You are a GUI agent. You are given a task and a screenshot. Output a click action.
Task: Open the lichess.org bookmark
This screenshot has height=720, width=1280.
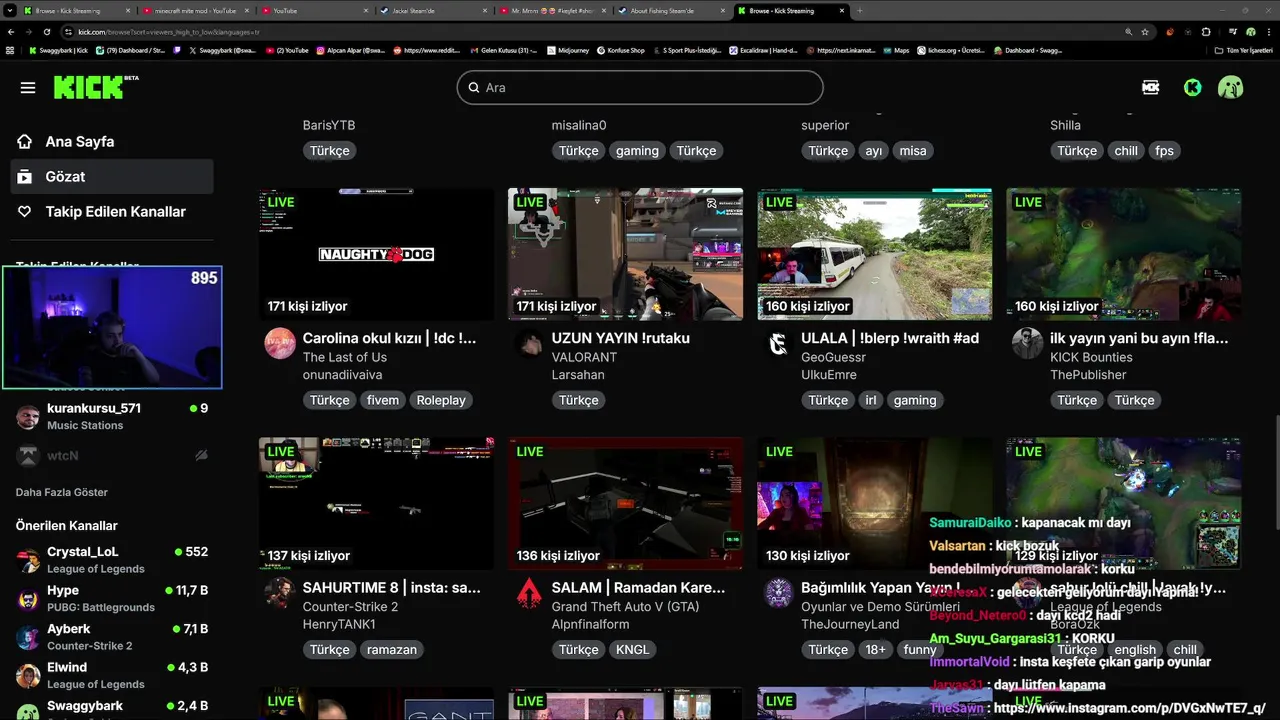click(952, 50)
